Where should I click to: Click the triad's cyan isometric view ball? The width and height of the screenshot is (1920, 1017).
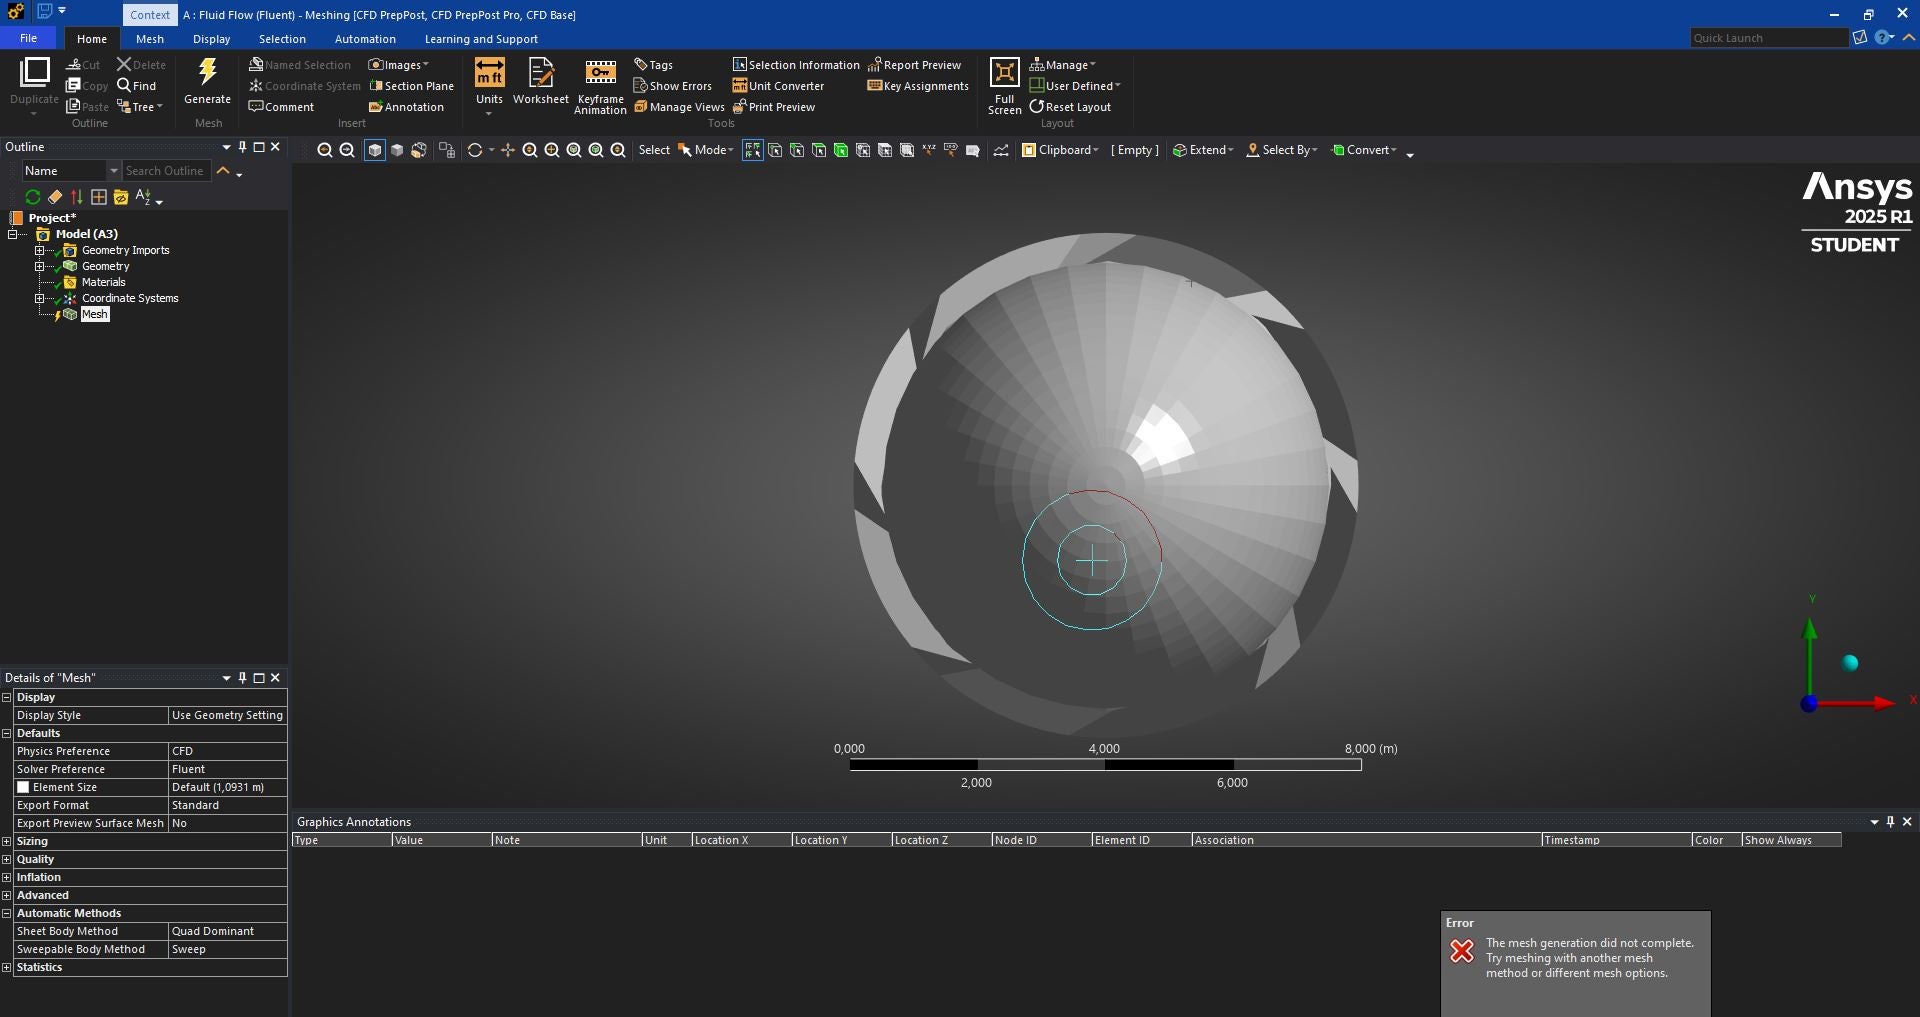click(1850, 663)
